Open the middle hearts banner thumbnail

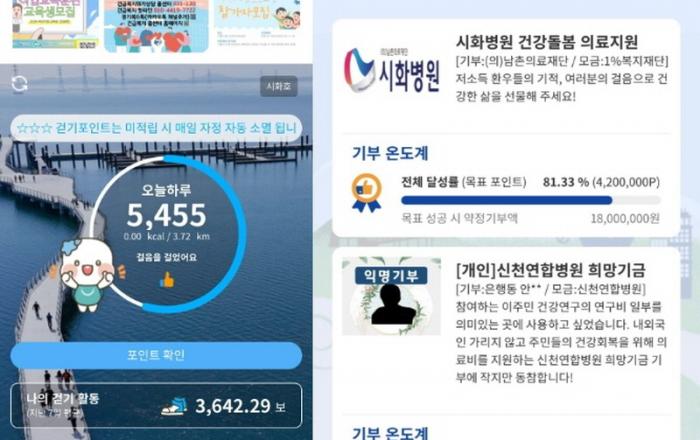point(156,25)
